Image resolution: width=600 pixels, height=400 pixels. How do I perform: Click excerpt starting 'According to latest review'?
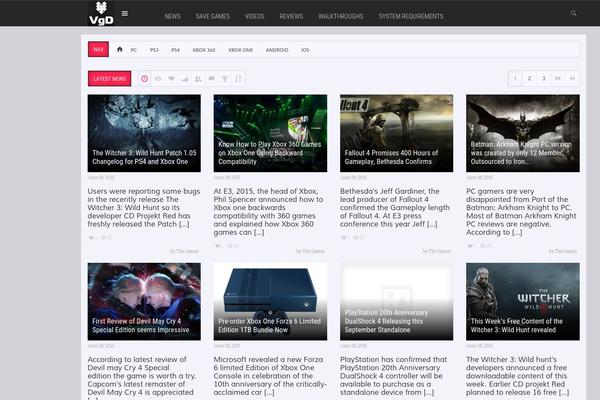click(x=141, y=377)
